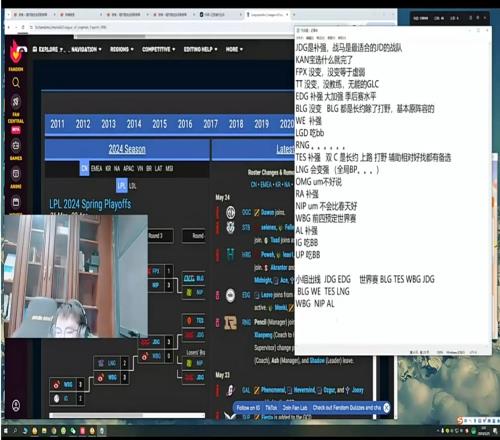Select the 2018 year tab
Viewport: 500px width, 440px height.
pyautogui.click(x=236, y=124)
